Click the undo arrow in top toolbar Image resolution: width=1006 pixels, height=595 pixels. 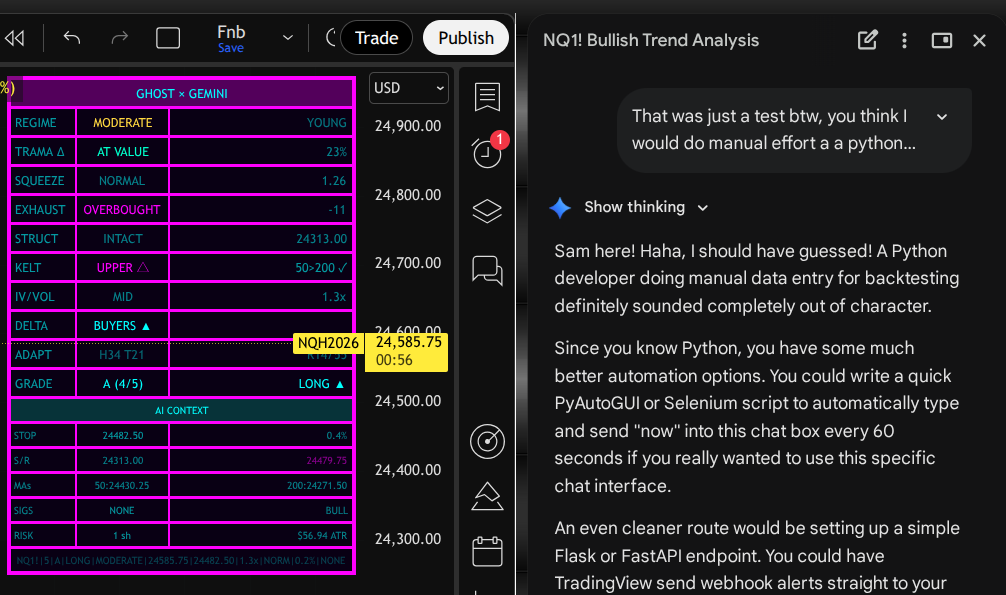point(72,38)
